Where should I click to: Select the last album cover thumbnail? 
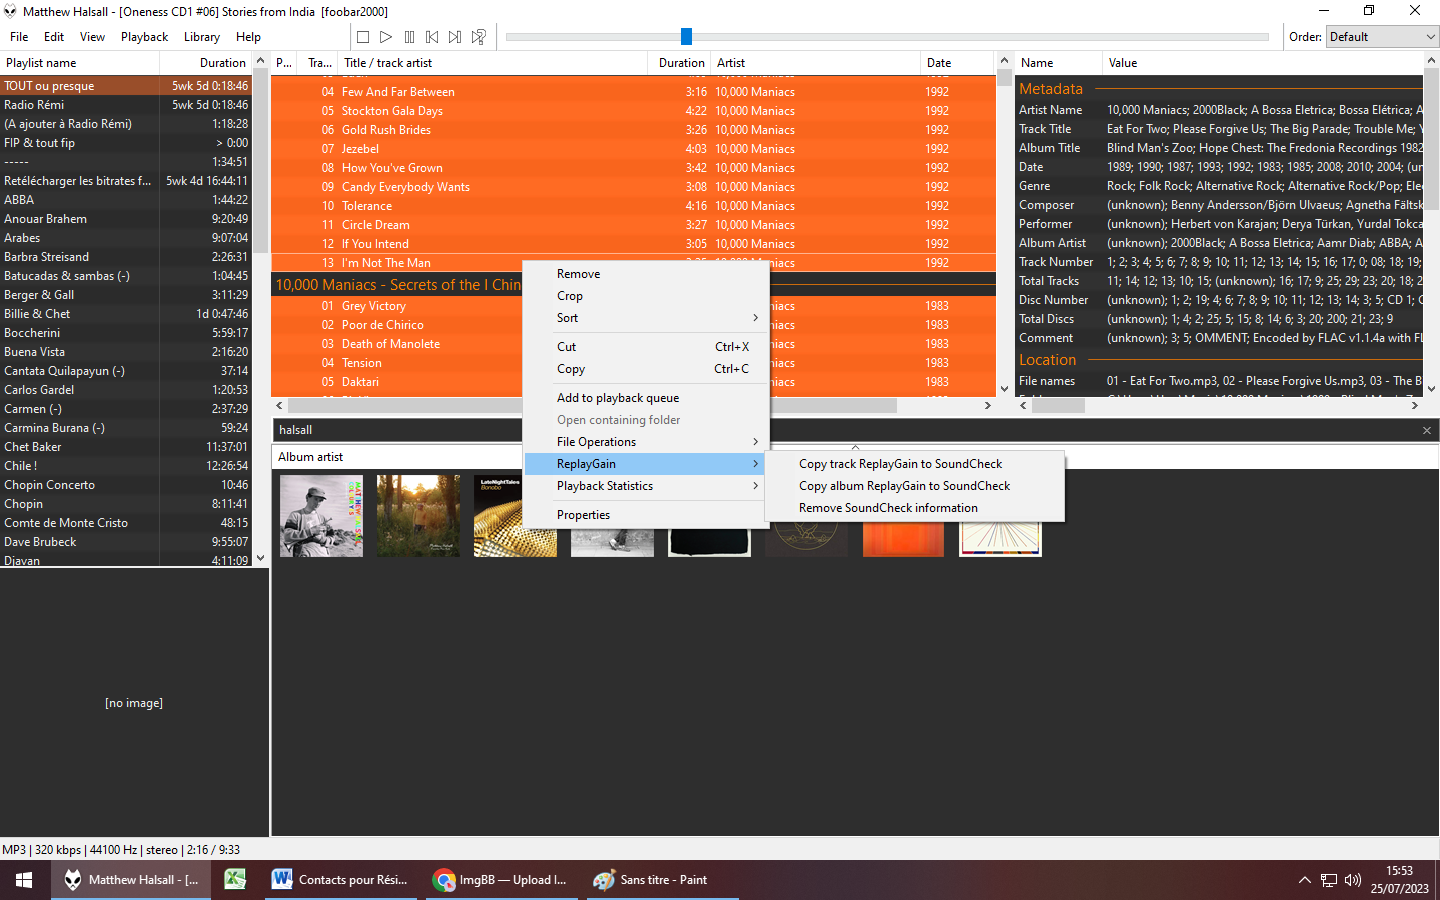click(1000, 538)
